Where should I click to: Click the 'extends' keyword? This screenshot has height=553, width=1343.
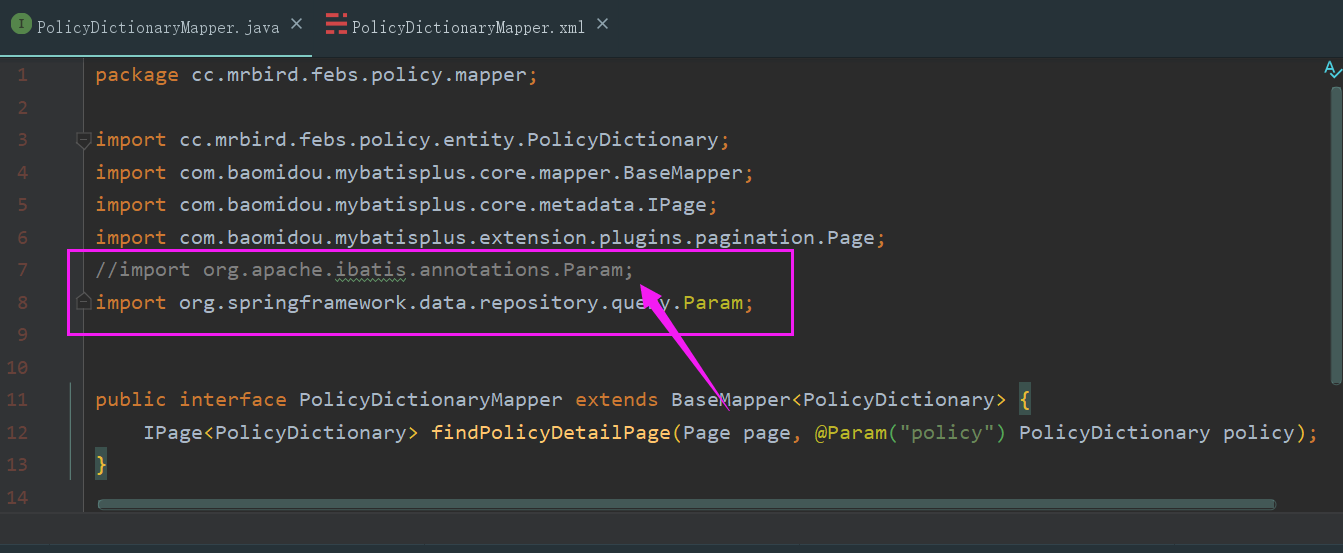pyautogui.click(x=617, y=400)
